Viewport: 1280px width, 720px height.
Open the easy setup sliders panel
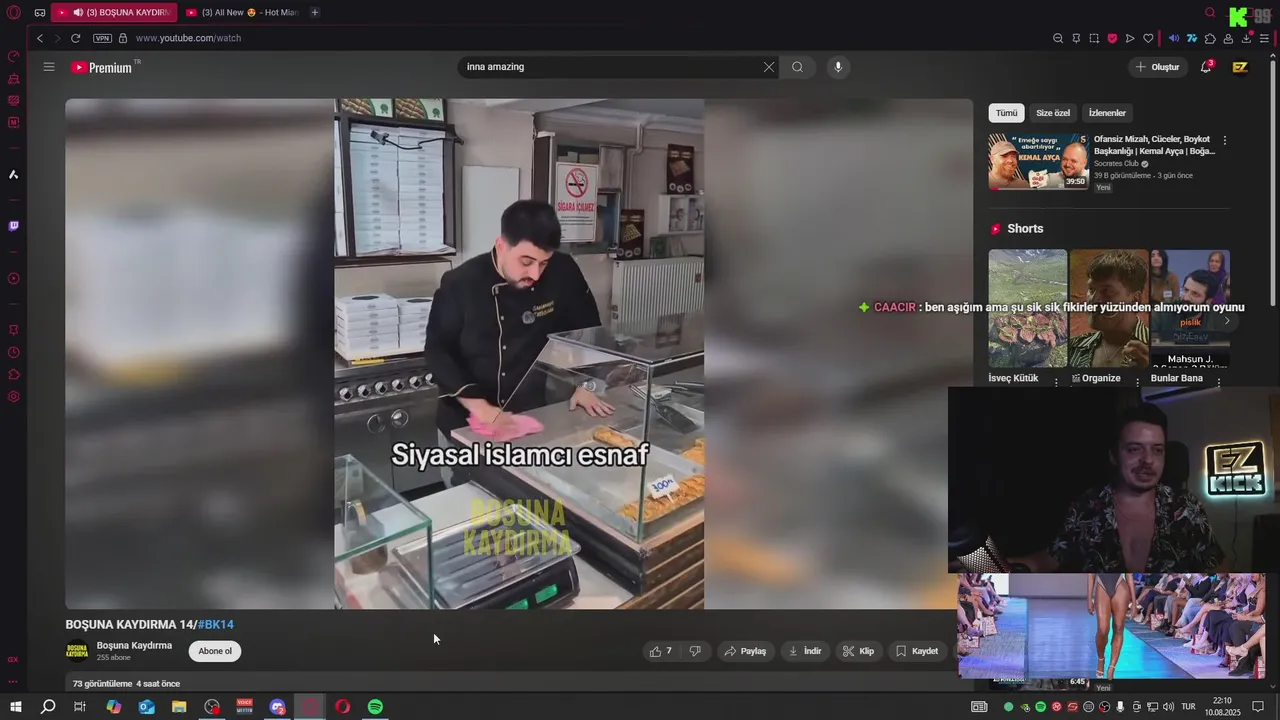[1265, 38]
